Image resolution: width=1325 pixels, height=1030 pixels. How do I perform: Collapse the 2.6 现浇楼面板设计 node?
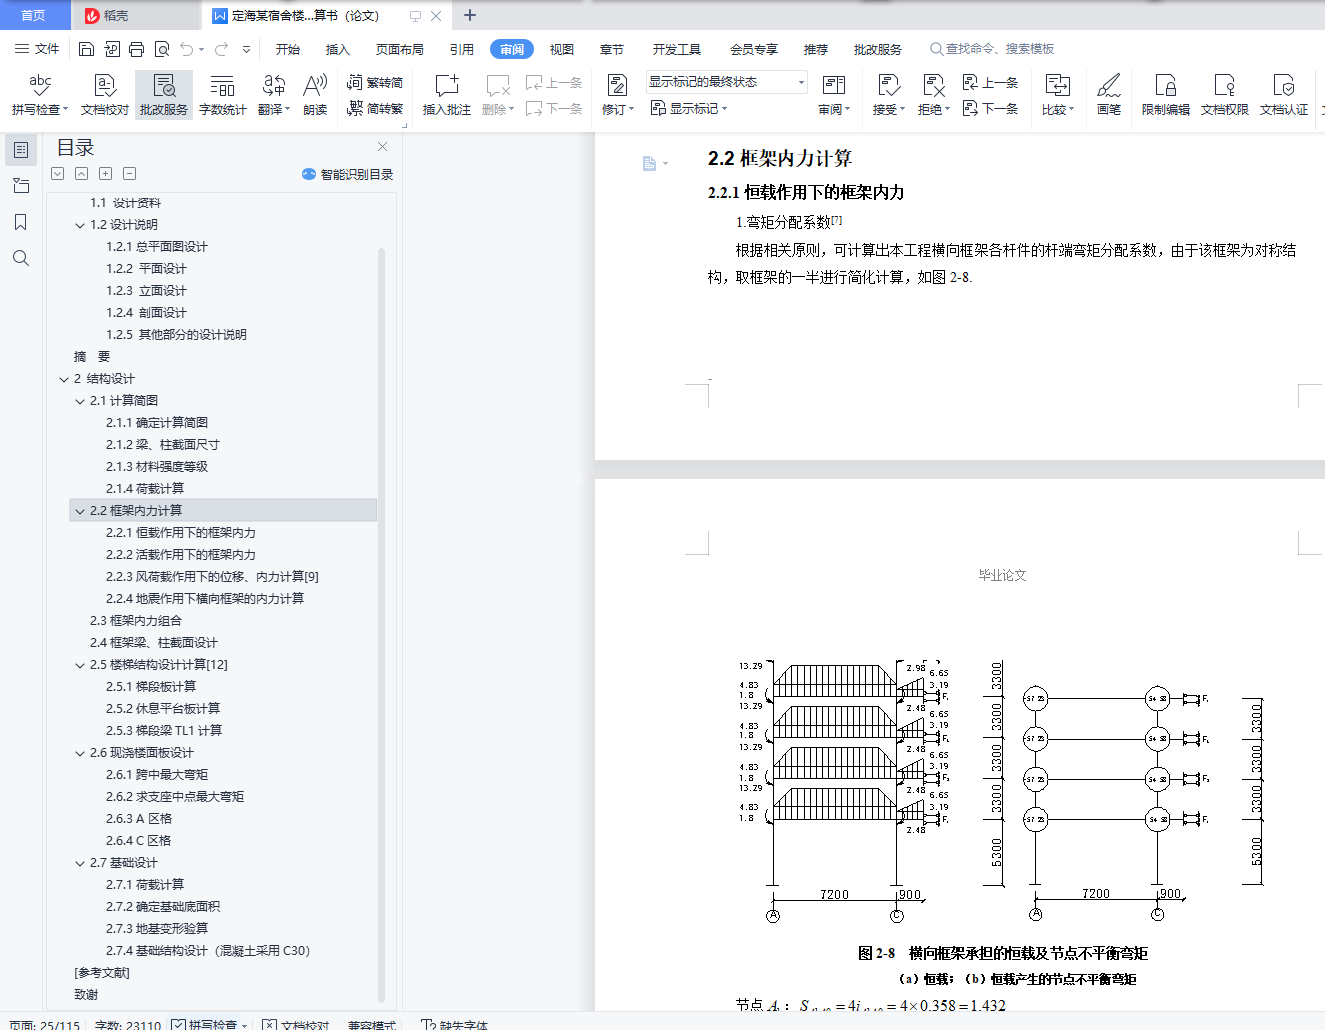tap(80, 754)
